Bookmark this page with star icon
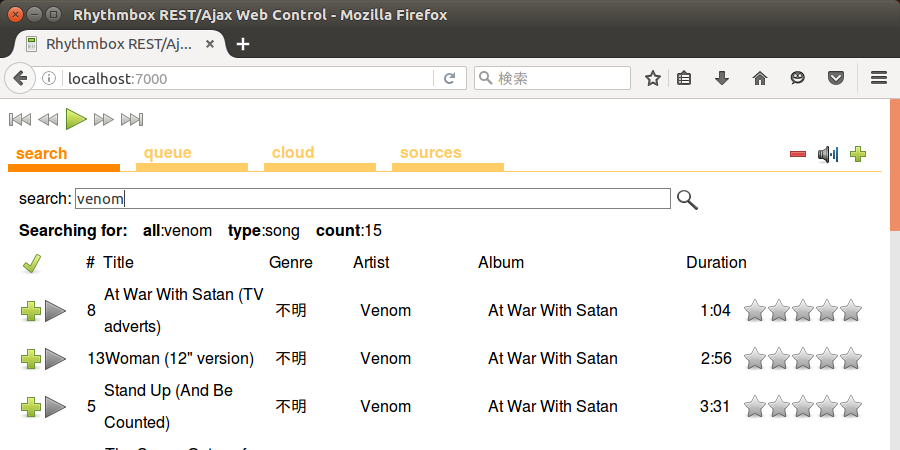This screenshot has height=450, width=900. (x=653, y=78)
